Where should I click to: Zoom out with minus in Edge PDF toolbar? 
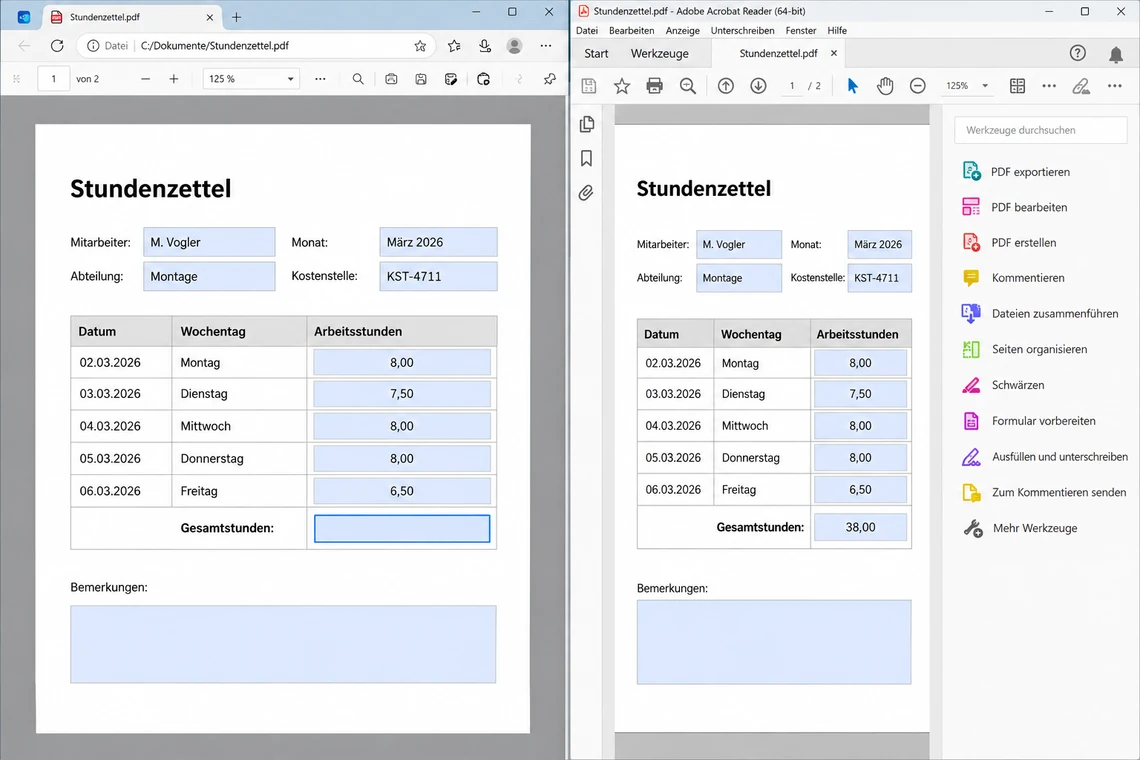coord(145,79)
